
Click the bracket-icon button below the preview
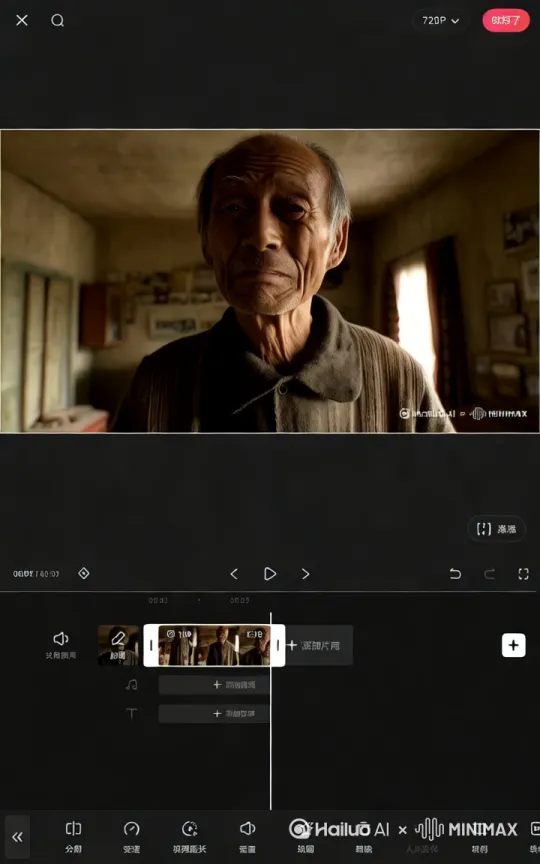[496, 529]
